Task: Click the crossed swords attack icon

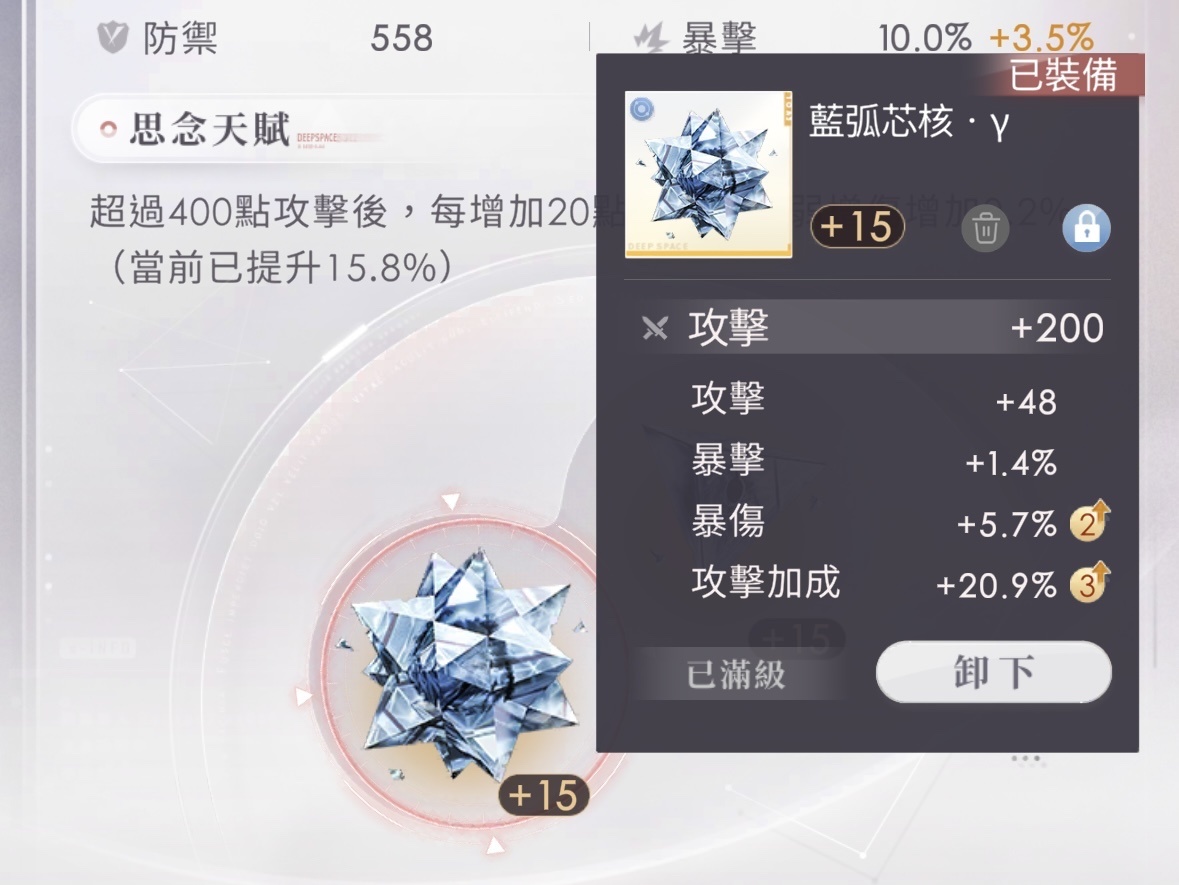Action: click(655, 328)
